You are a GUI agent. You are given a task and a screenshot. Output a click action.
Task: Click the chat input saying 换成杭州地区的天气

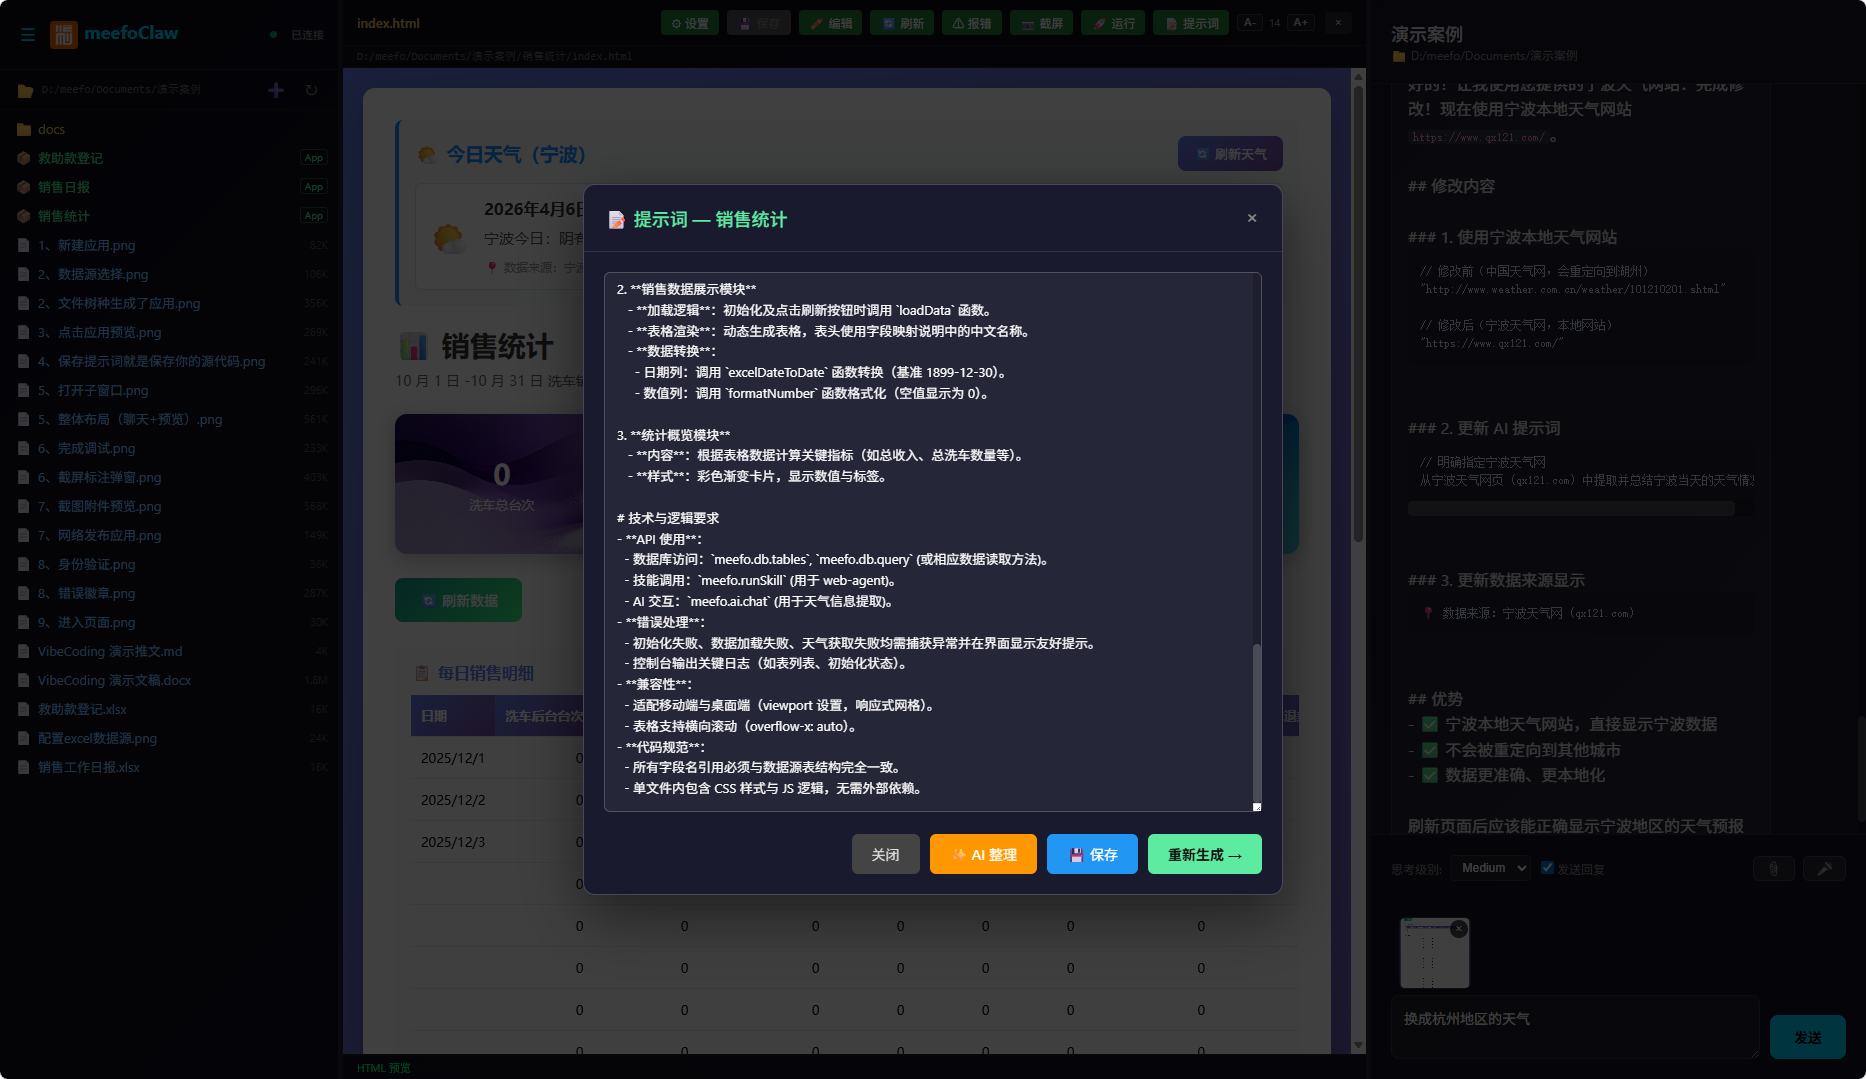click(1575, 1027)
